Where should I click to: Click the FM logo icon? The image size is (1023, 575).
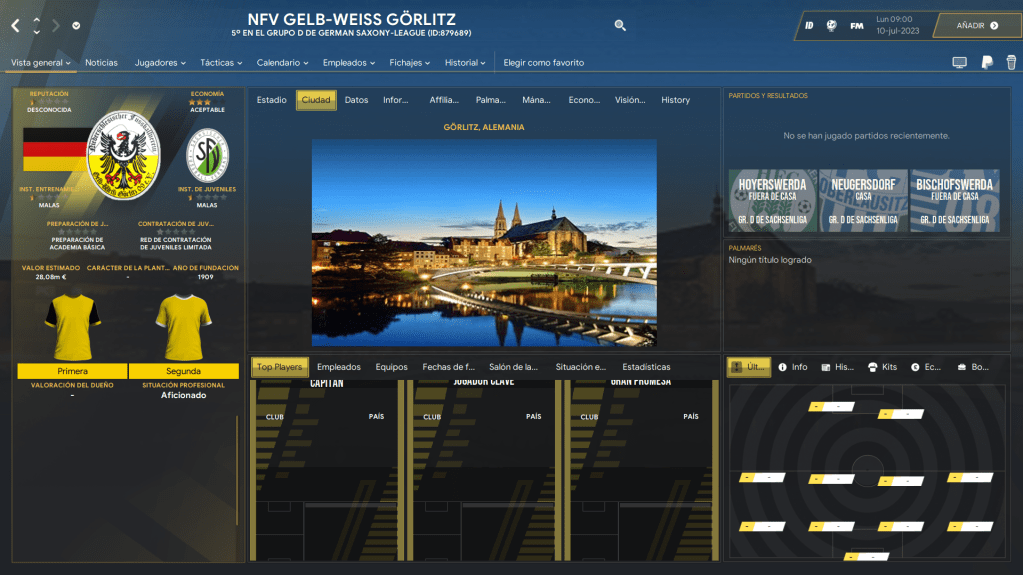pyautogui.click(x=857, y=25)
